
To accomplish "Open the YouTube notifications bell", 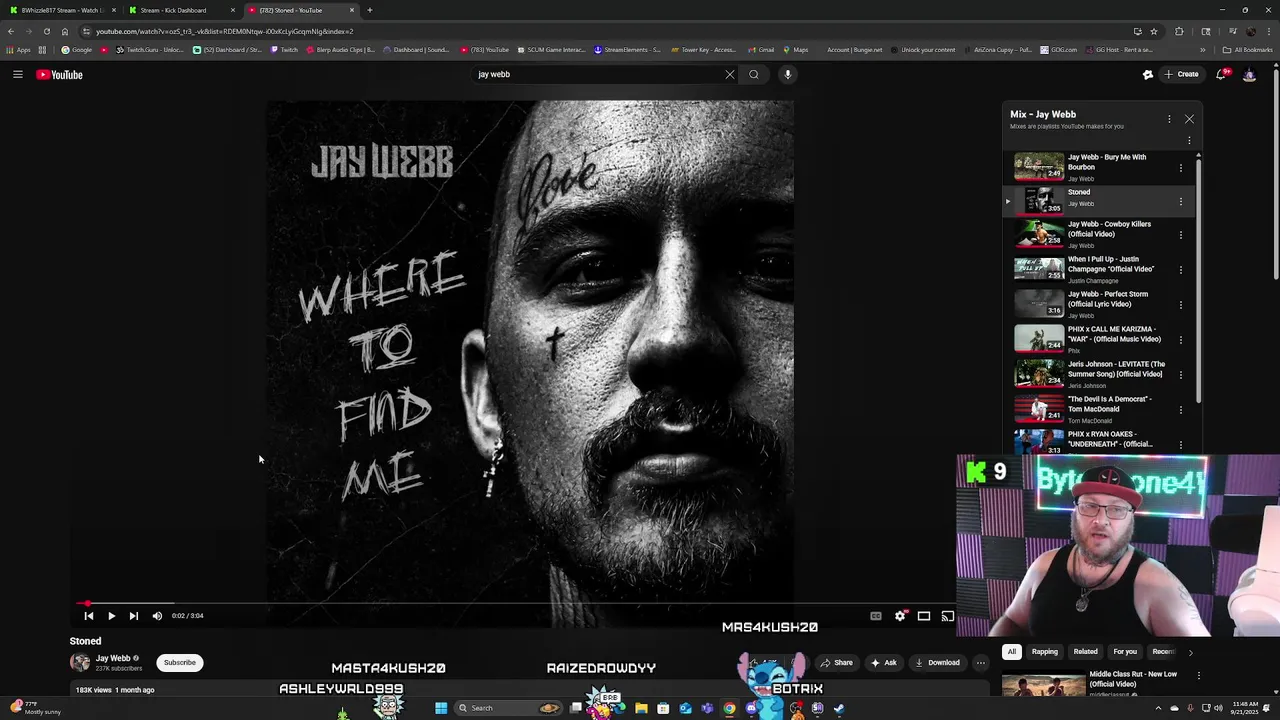I will (x=1222, y=74).
